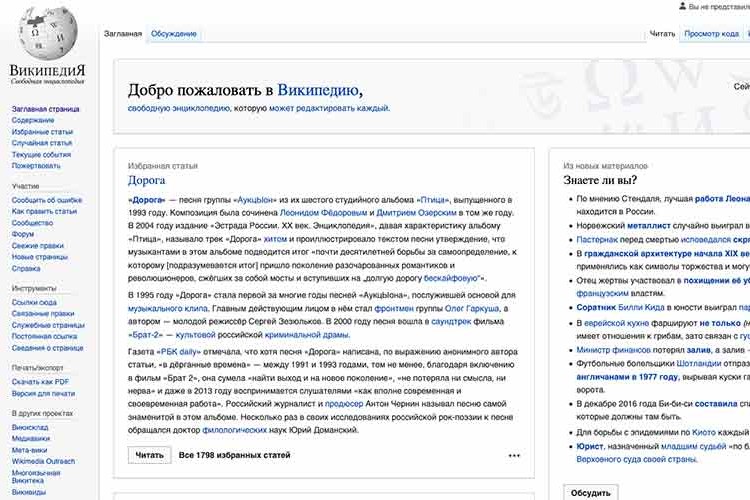The image size is (750, 500).
Task: Click Все 1798 избранных статей link
Action: (x=235, y=455)
